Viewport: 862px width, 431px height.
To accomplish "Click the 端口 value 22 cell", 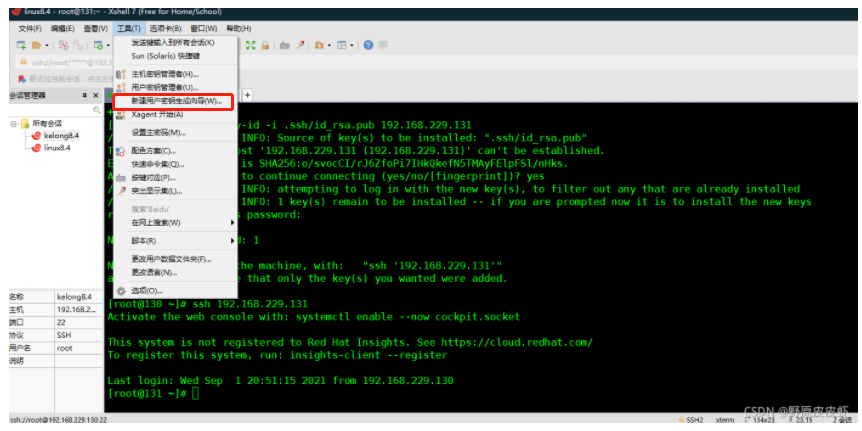I will coord(78,322).
